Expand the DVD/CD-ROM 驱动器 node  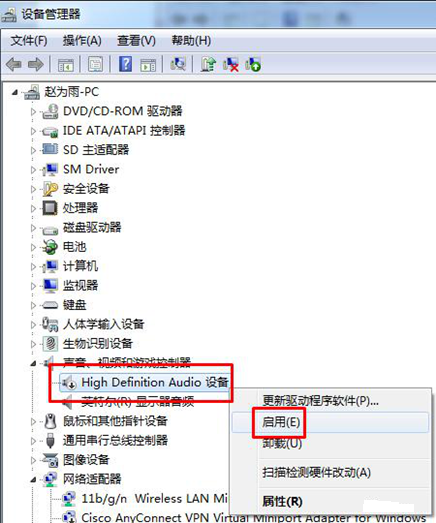(33, 111)
